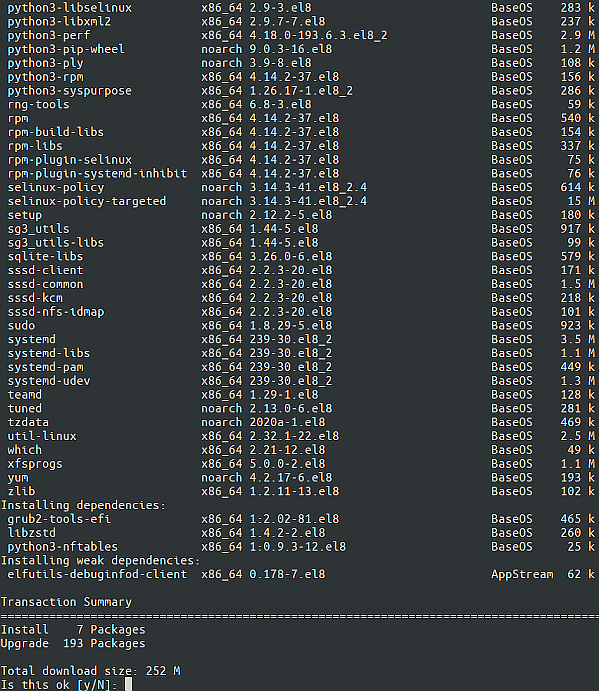Select the sssd-client package name

(x=45, y=270)
